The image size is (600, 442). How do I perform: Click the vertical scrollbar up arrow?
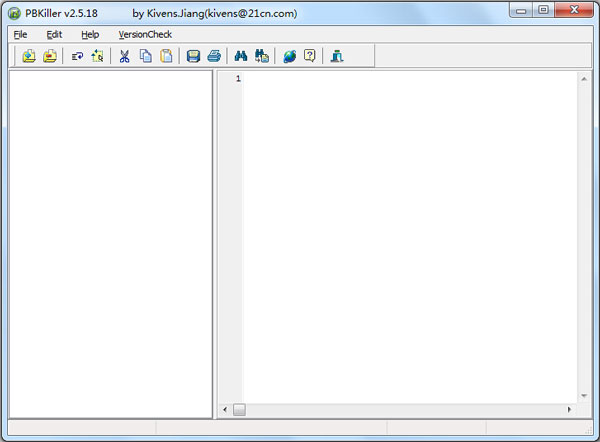(584, 79)
